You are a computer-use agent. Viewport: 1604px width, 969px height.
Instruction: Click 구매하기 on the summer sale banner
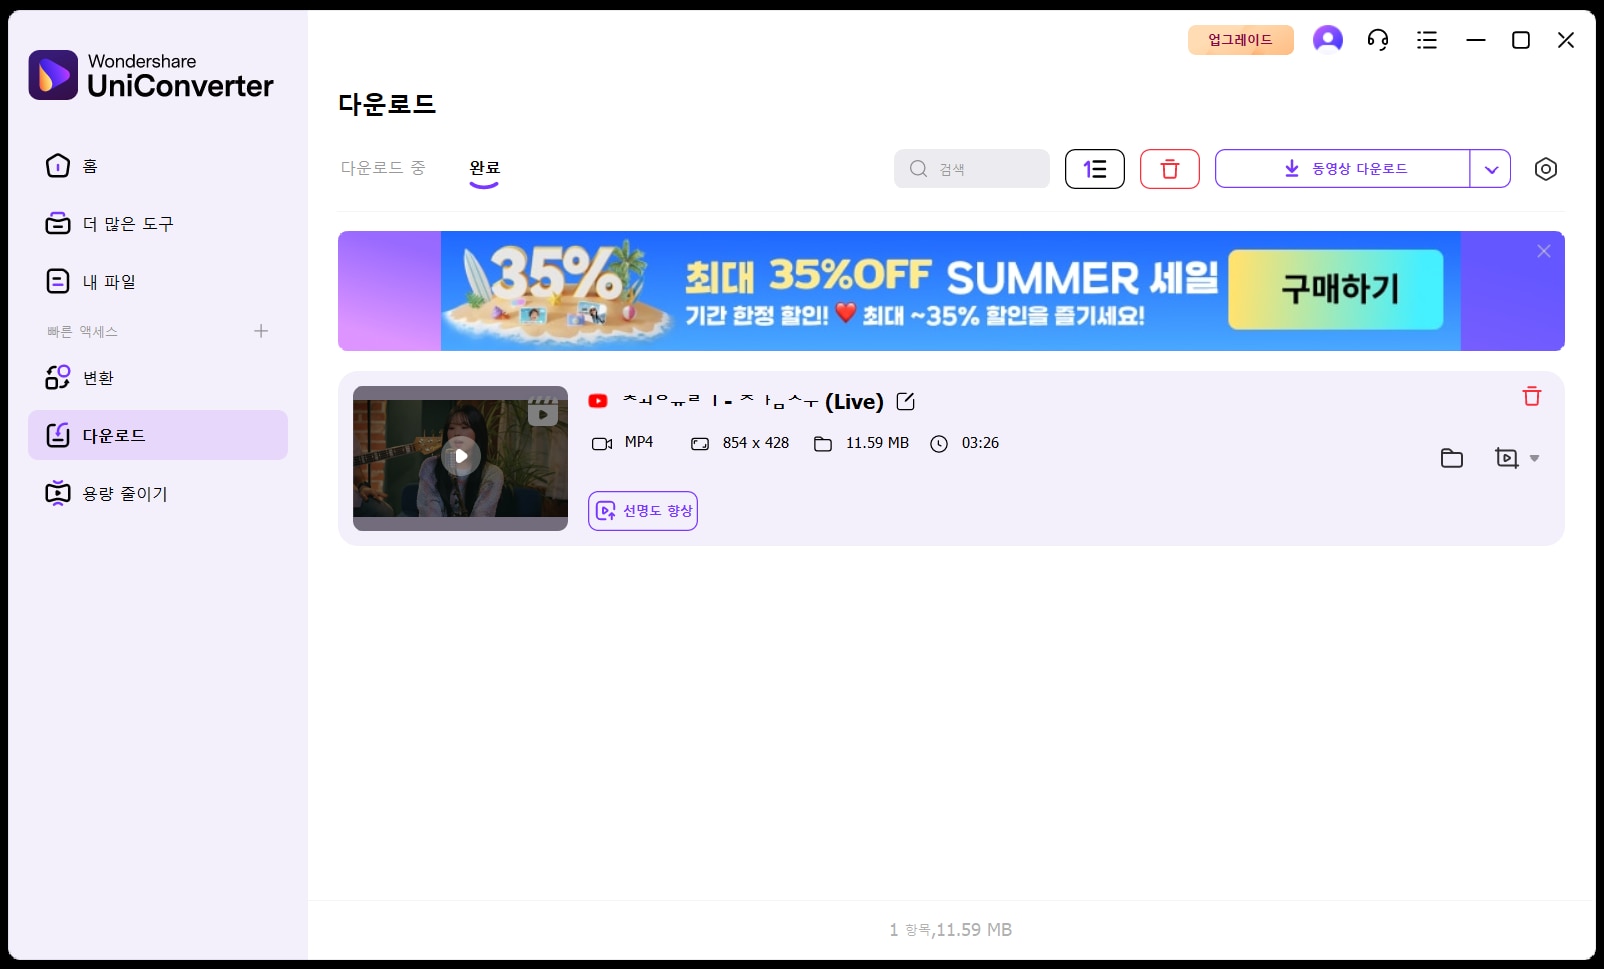pos(1336,290)
